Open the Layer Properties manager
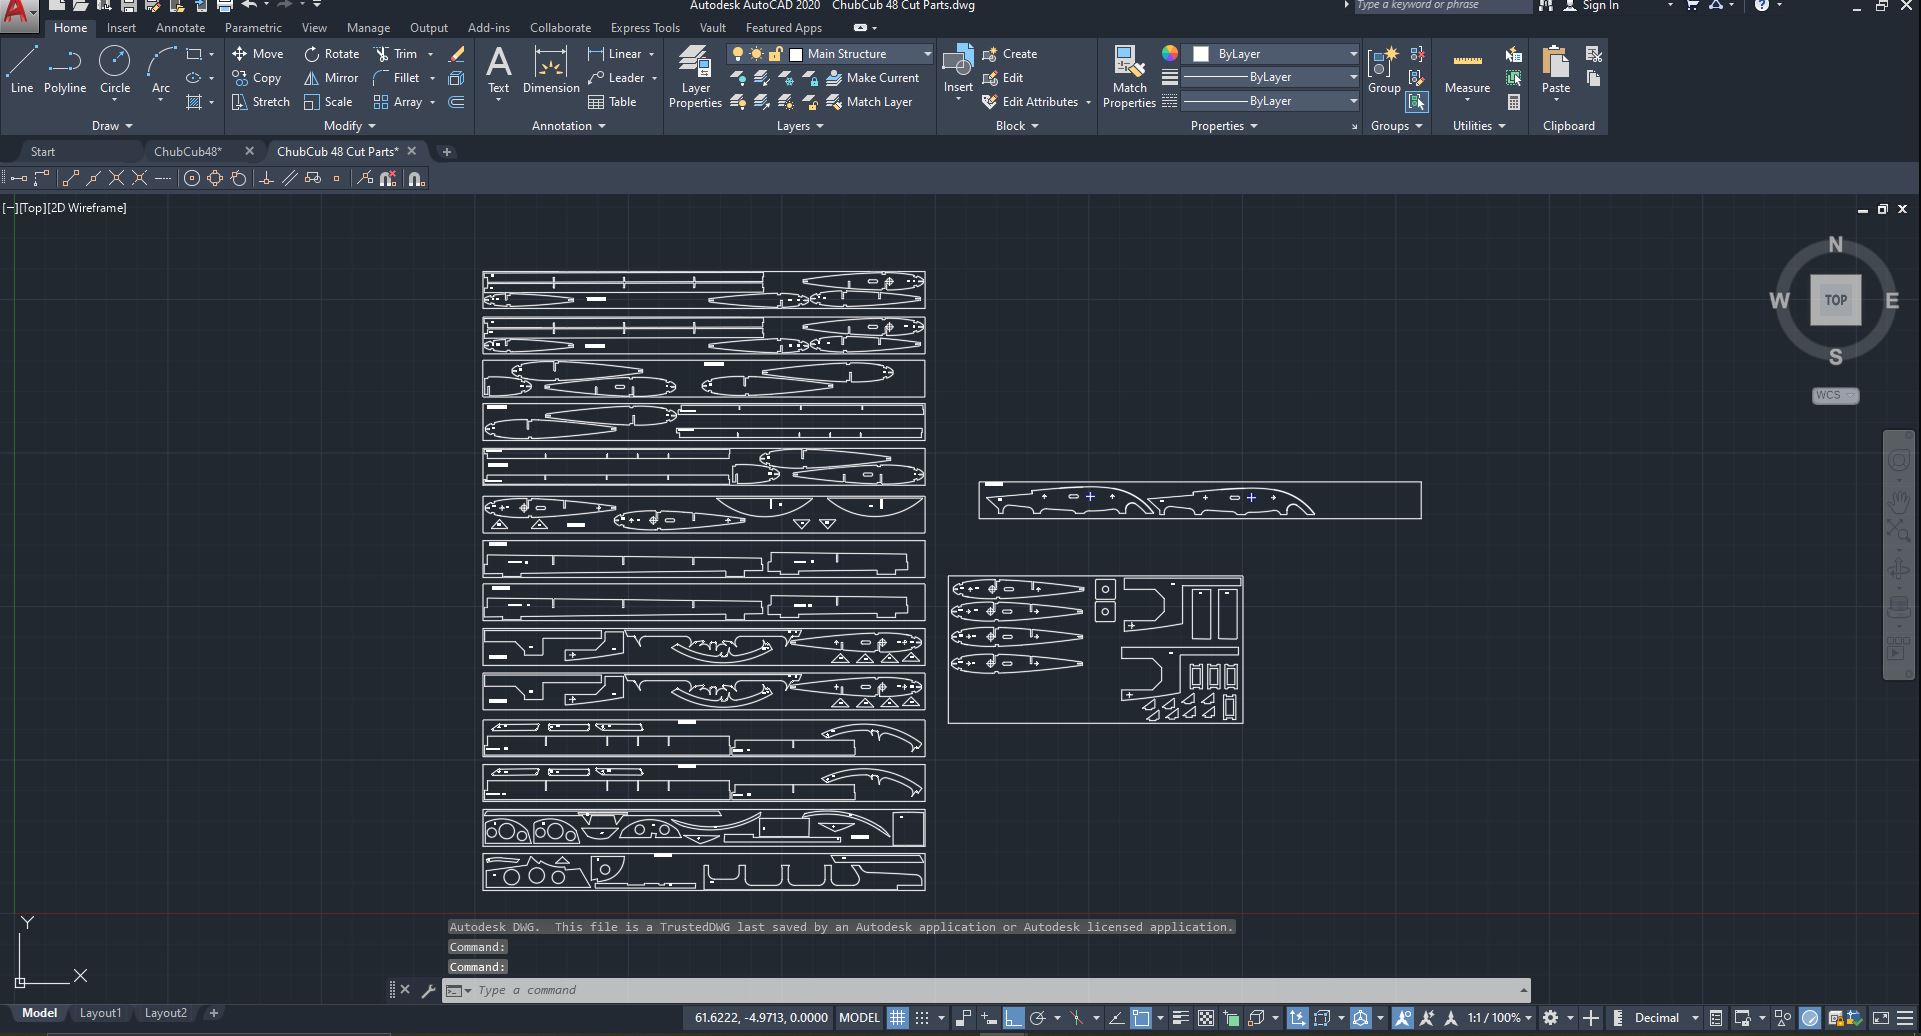This screenshot has width=1921, height=1036. [x=694, y=77]
